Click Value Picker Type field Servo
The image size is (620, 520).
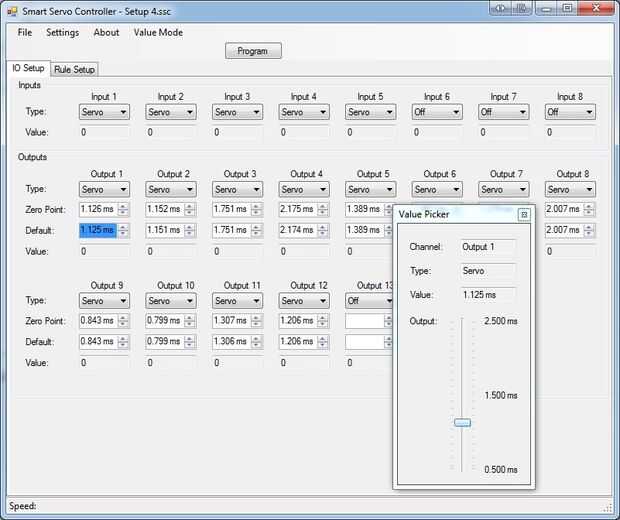pyautogui.click(x=488, y=271)
